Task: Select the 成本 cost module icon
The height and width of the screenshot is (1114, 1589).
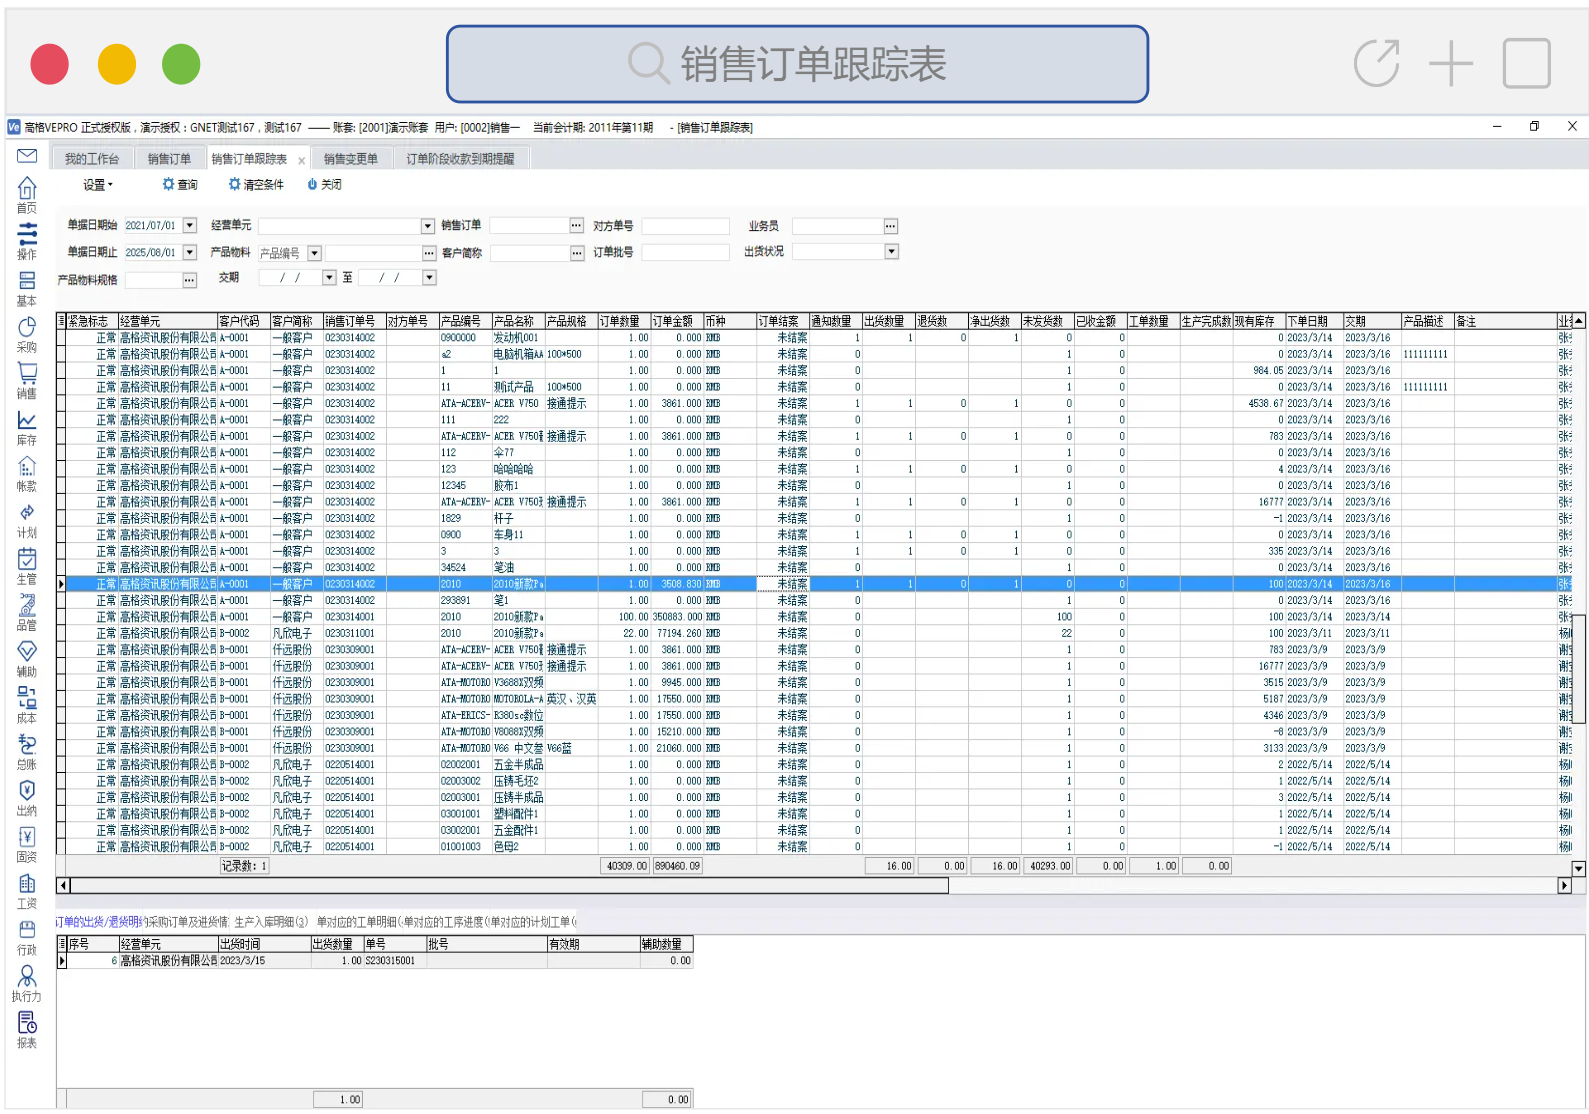Action: coord(27,700)
